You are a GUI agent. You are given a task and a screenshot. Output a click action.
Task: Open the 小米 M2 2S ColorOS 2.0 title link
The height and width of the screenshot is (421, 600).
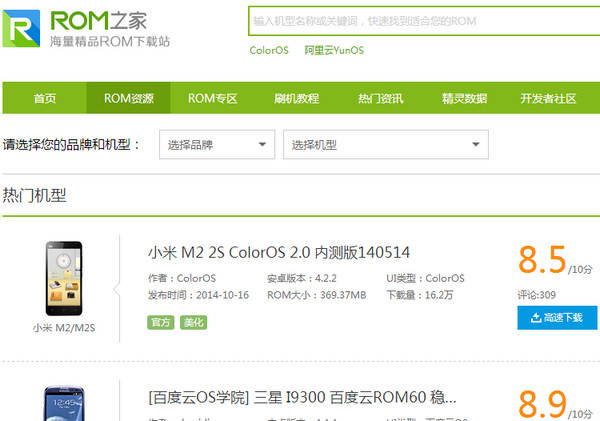tap(279, 252)
